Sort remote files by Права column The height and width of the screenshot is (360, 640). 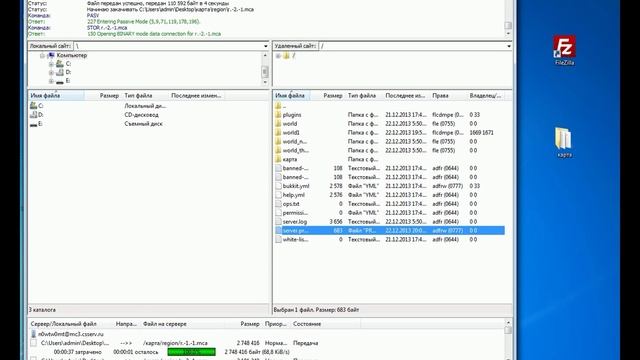point(448,96)
